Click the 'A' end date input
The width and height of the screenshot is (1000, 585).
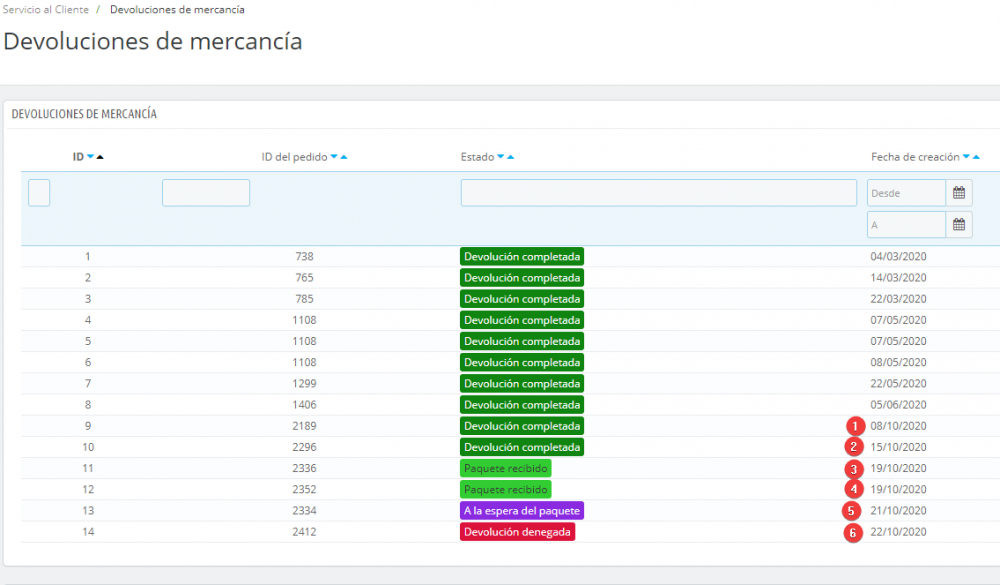(906, 225)
